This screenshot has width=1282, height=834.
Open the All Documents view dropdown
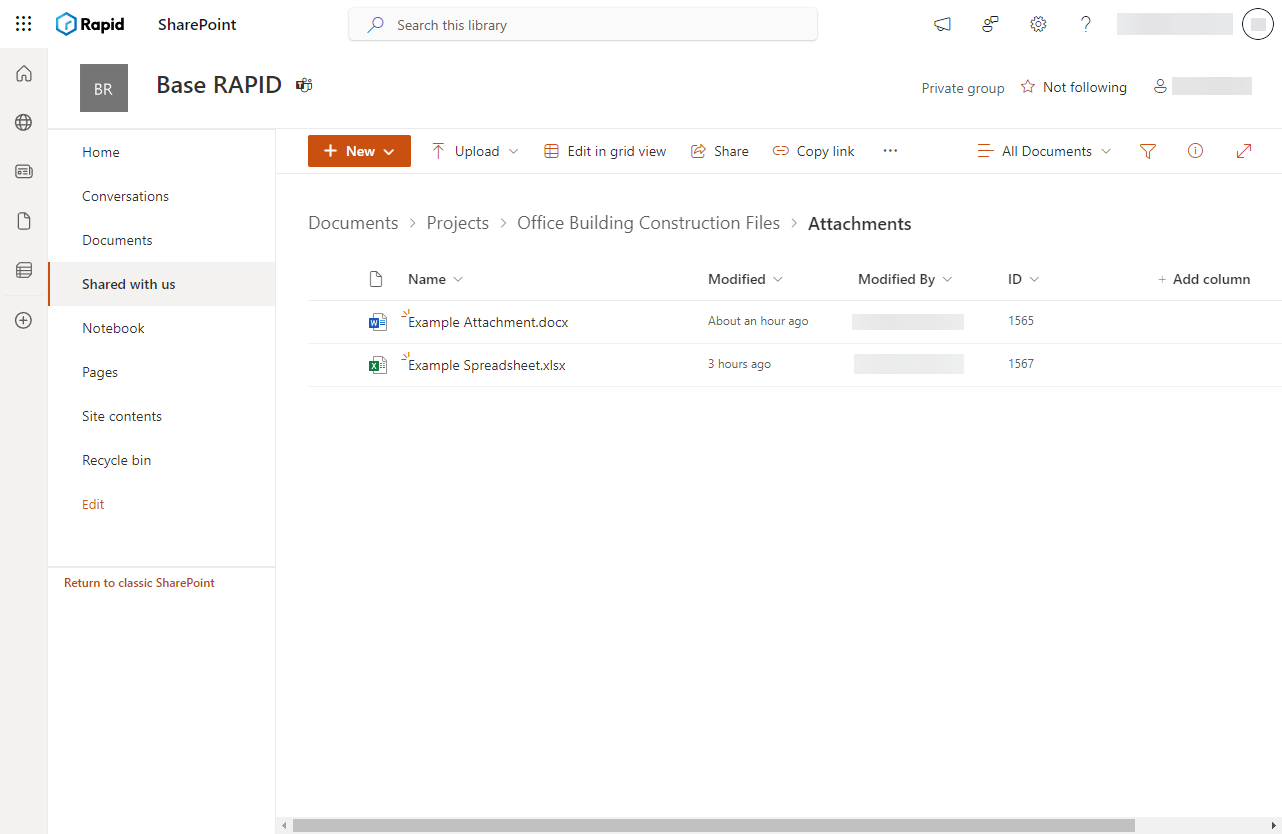pyautogui.click(x=1043, y=150)
